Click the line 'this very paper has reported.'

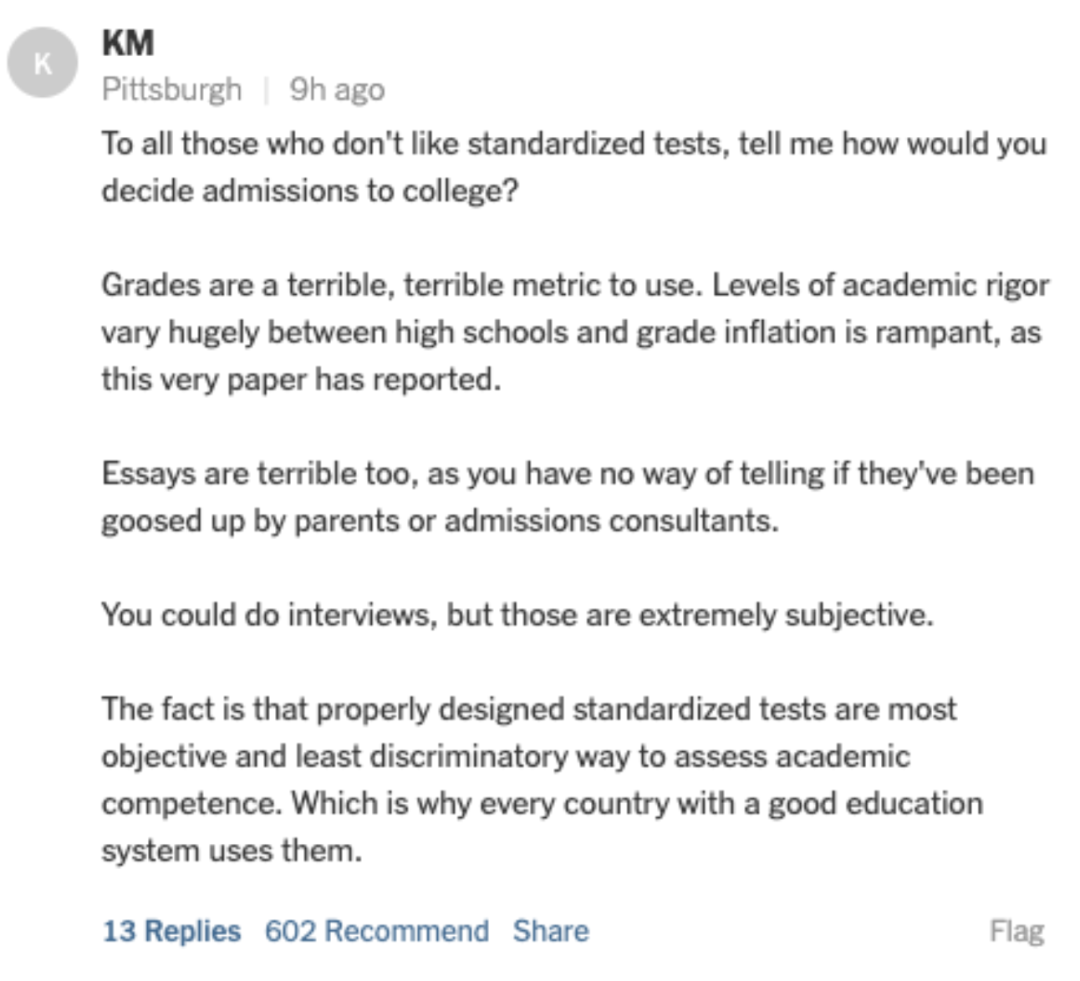tap(302, 380)
